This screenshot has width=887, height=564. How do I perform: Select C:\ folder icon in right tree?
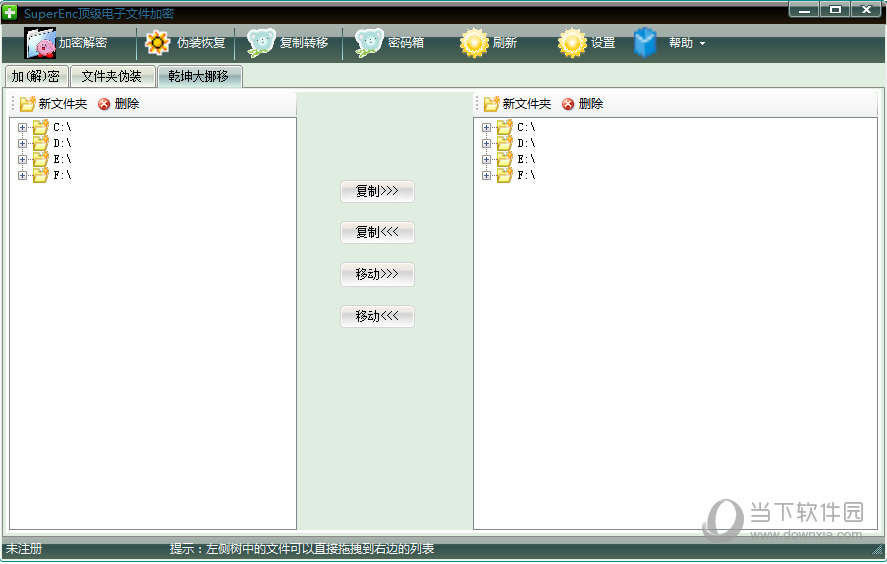pyautogui.click(x=504, y=127)
